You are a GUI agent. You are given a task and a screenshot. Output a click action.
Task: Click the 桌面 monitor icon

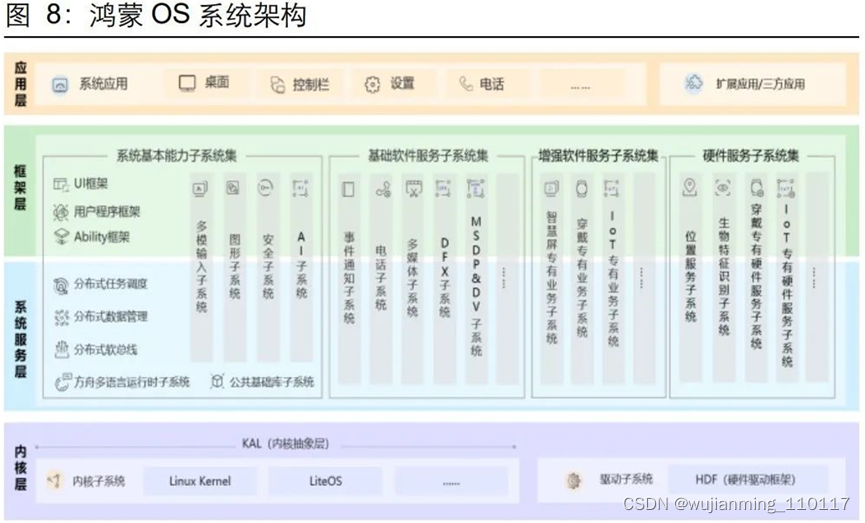point(187,83)
